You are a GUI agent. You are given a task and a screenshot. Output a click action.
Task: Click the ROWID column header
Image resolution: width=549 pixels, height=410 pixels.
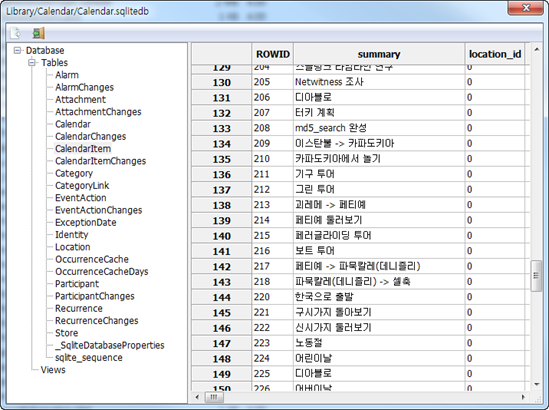272,54
